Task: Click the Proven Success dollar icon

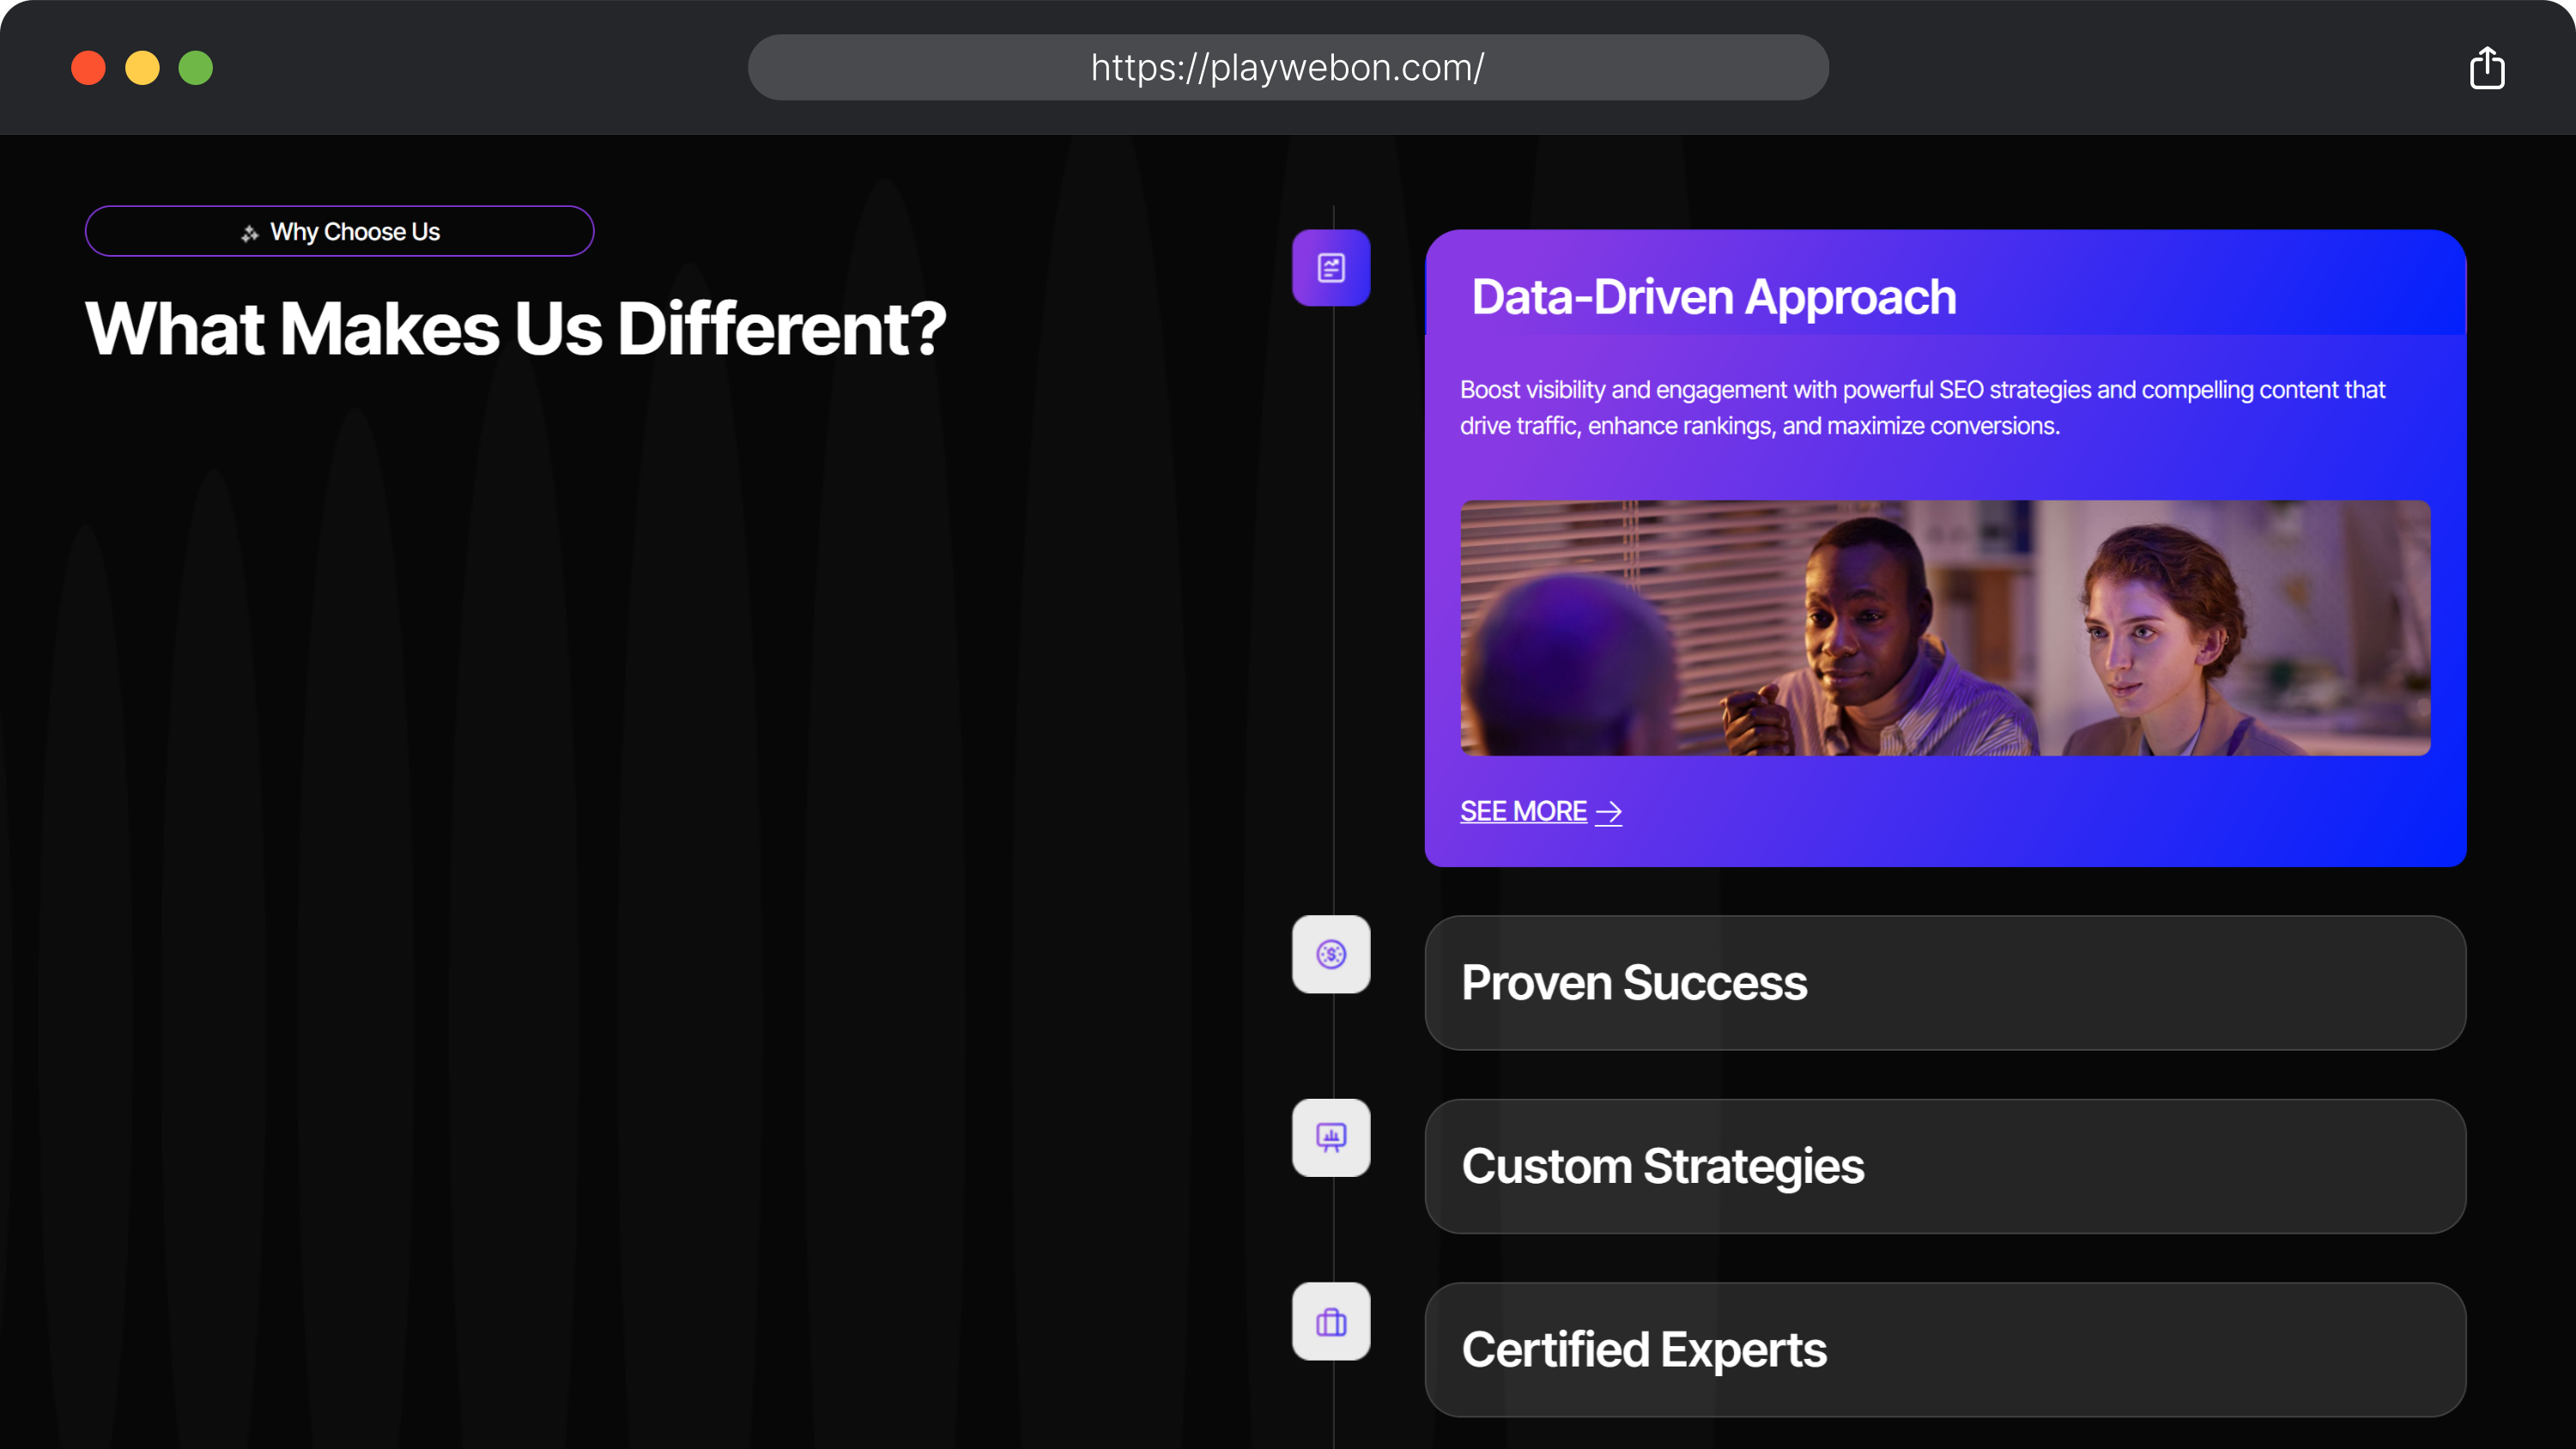Action: (1331, 954)
